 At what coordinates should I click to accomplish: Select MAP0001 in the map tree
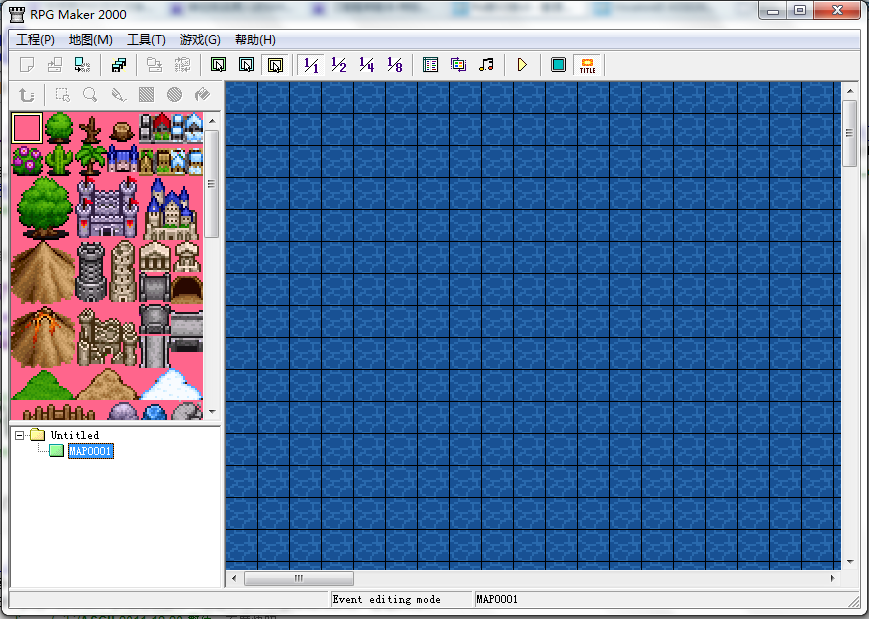[x=90, y=451]
